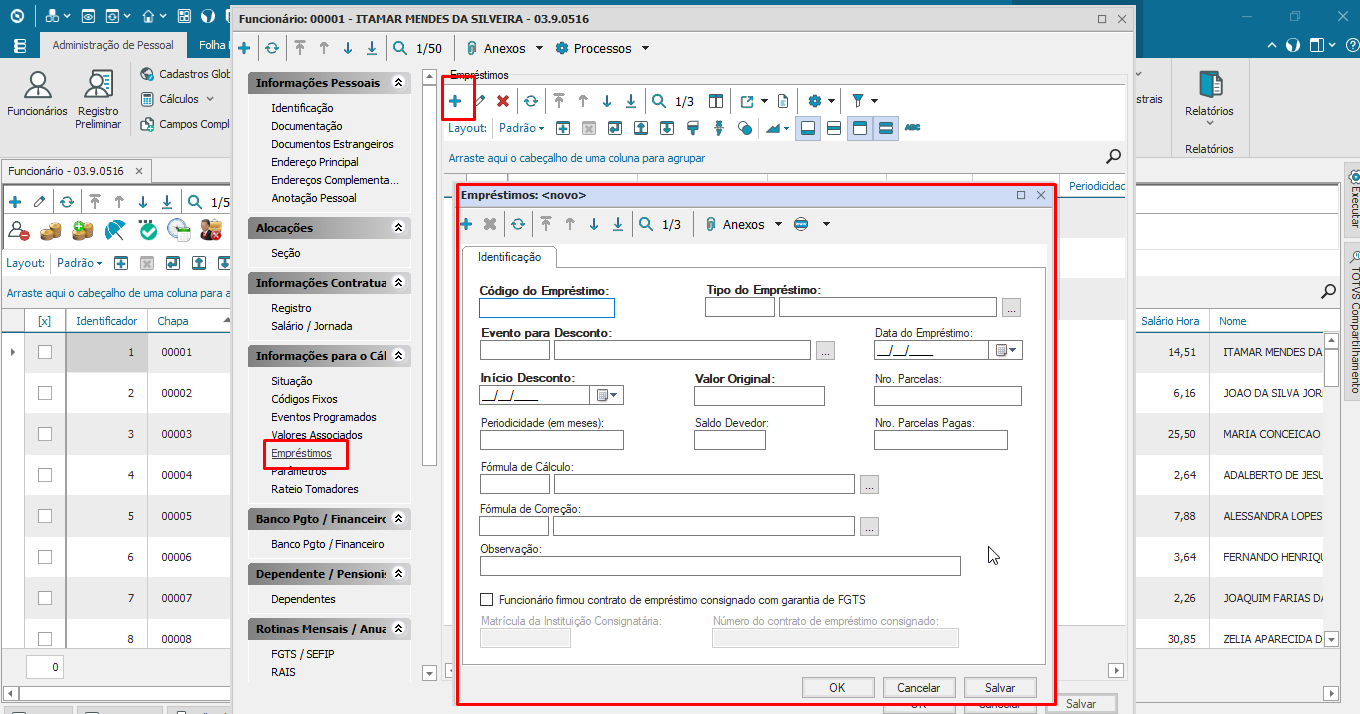Click plus icon in Empréstimos novo dialog toolbar
Screen dimensions: 1360x714
(x=466, y=225)
